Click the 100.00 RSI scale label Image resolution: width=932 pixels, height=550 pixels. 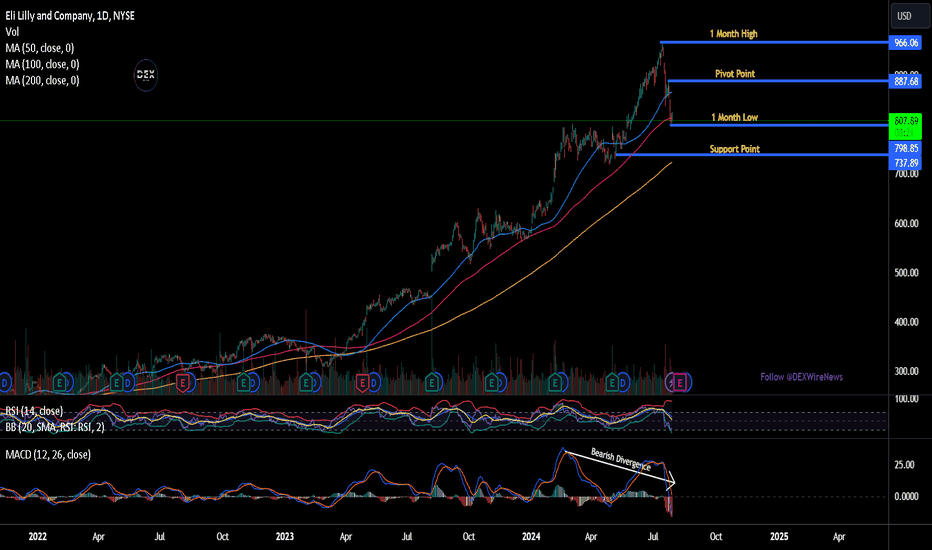tap(906, 398)
